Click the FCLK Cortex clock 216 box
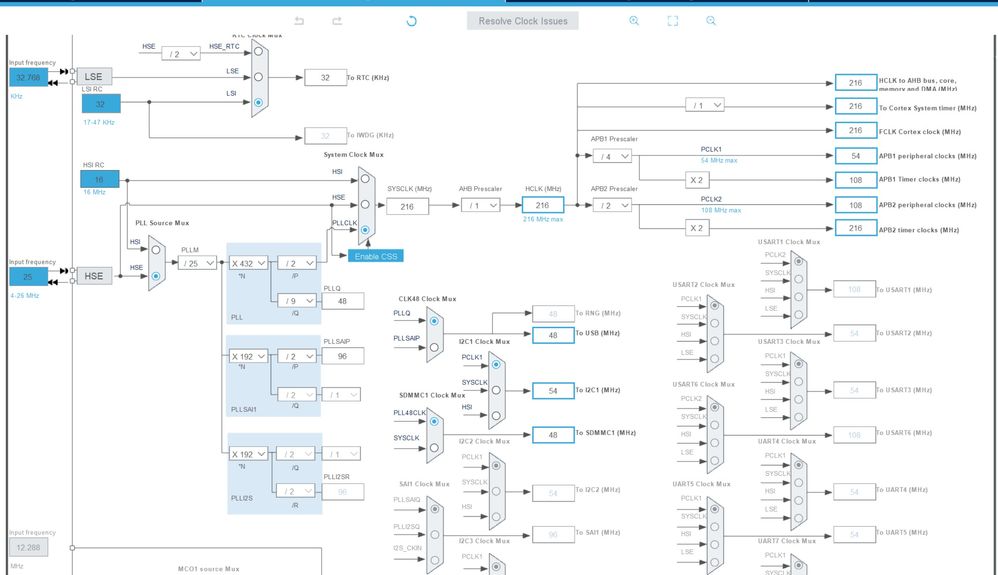The width and height of the screenshot is (998, 575). click(856, 131)
